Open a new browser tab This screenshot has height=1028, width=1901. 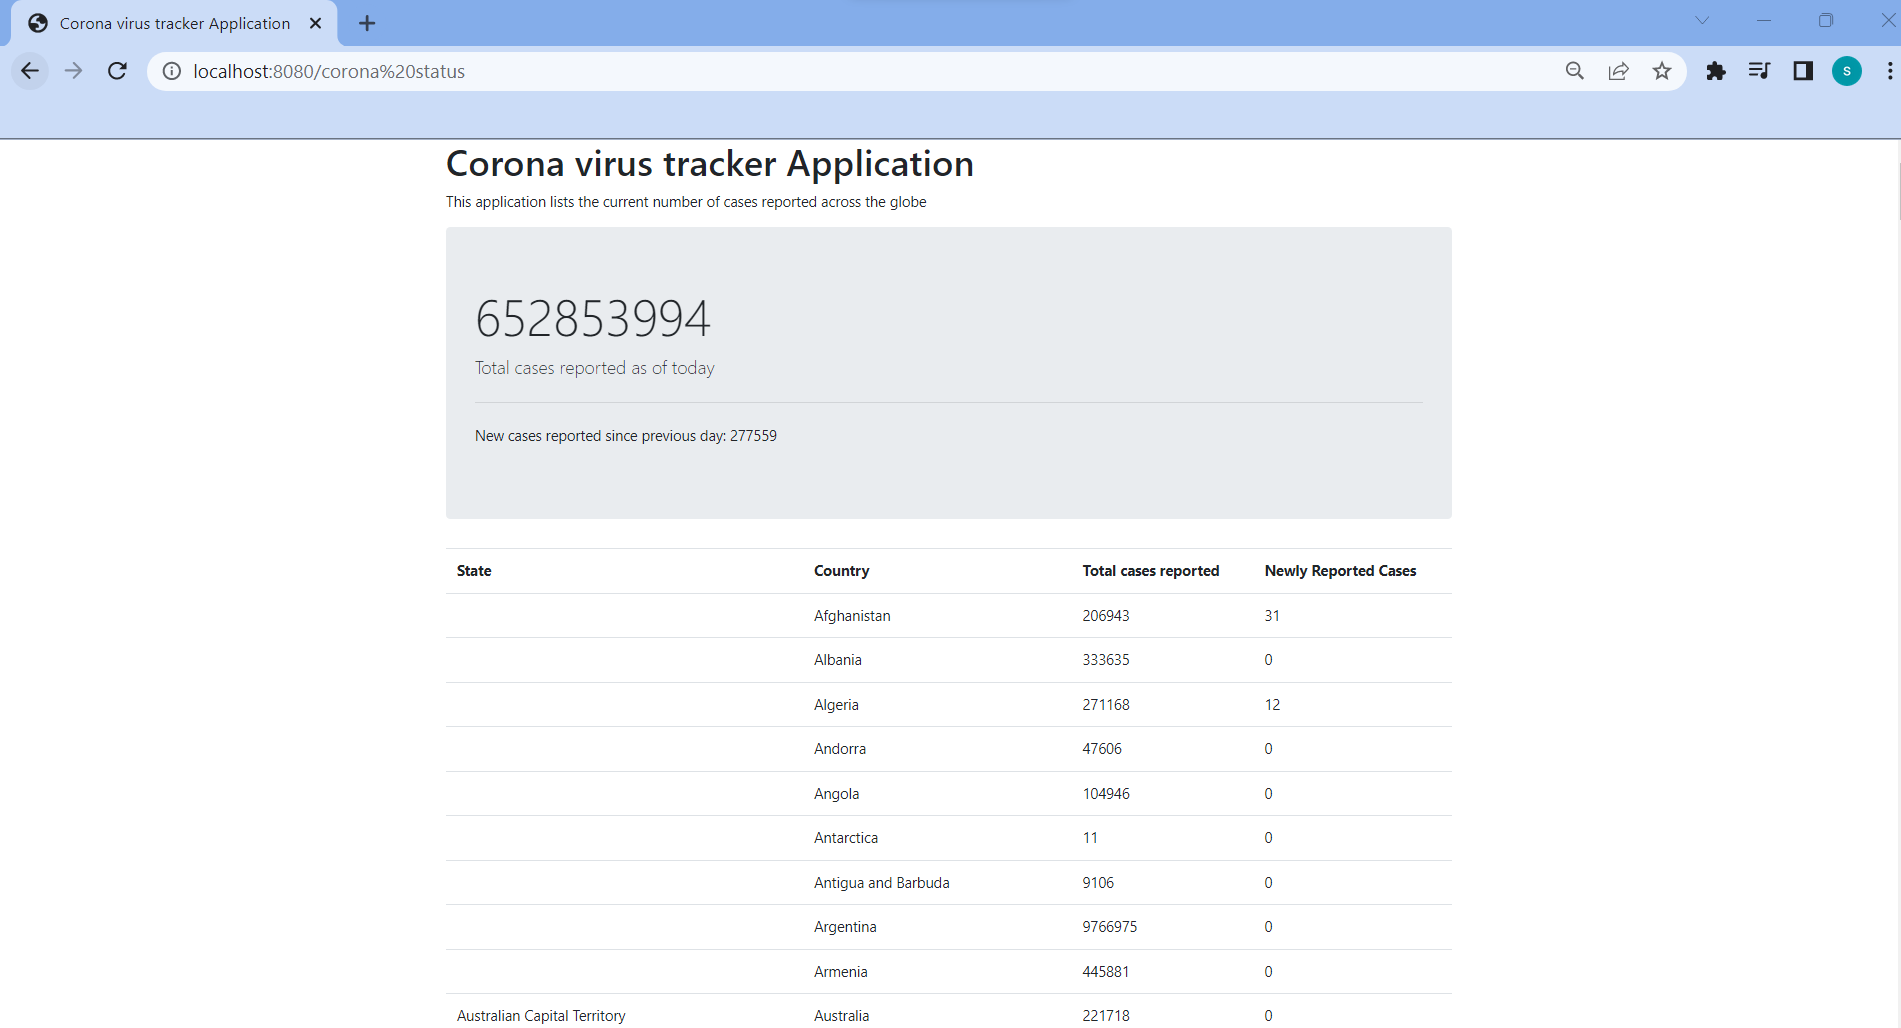(367, 23)
